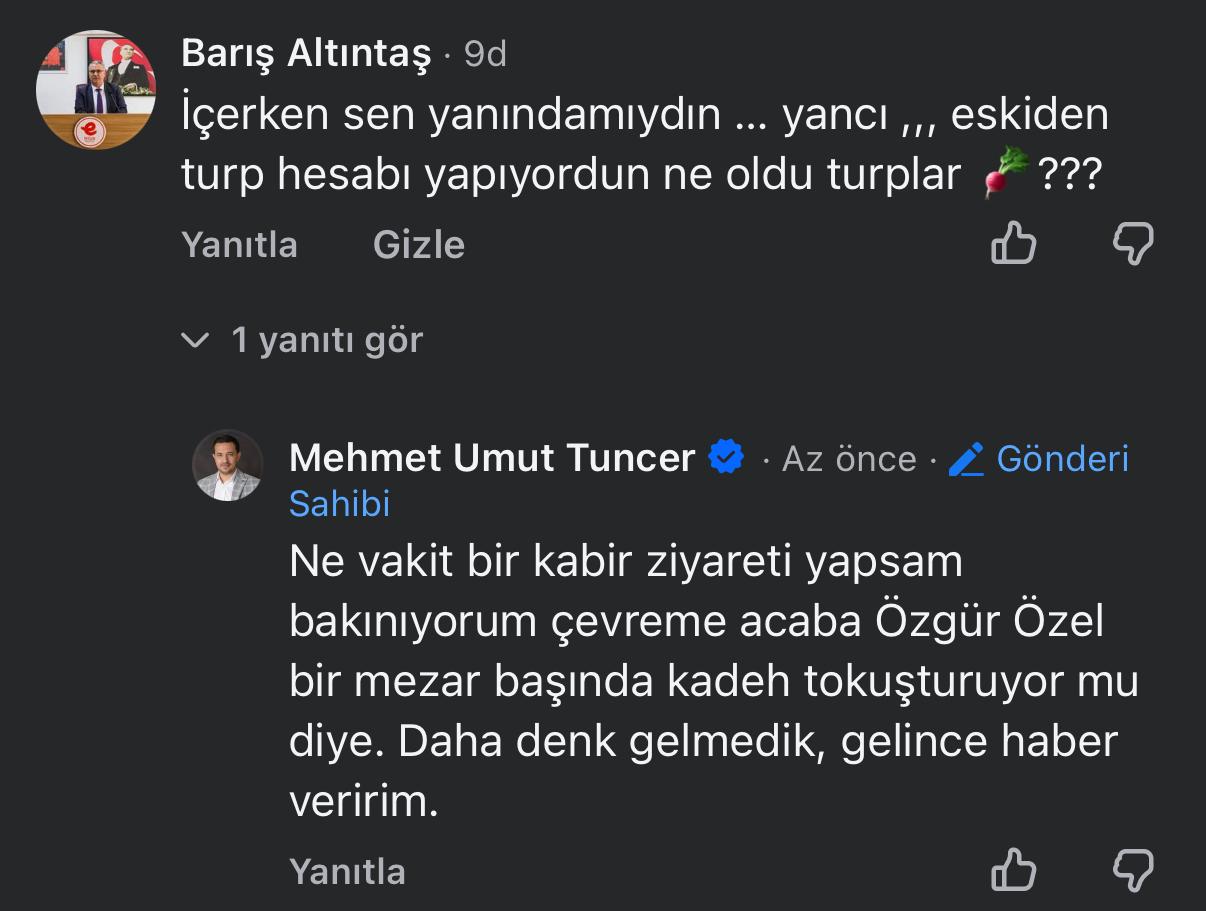Screen dimensions: 1206x911
Task: Like Barış Altıntaş's comment with thumbs up
Action: point(1013,243)
